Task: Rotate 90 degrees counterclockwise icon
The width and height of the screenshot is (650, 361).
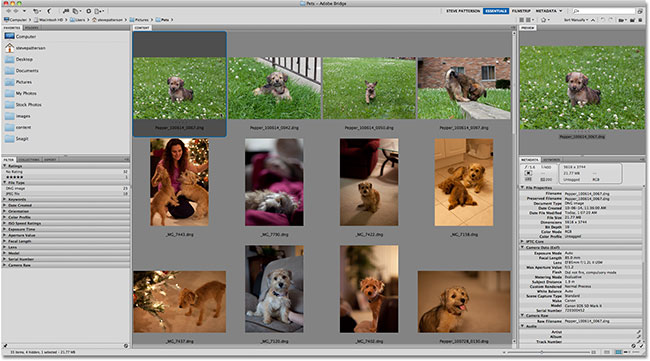Action: coord(602,19)
